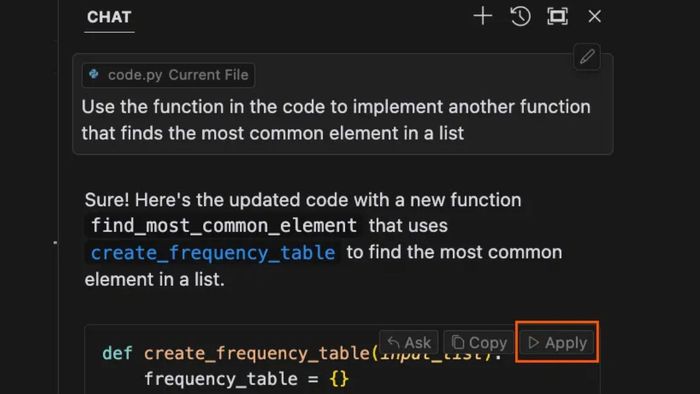This screenshot has height=394, width=700.
Task: Edit the message using pencil icon
Action: (587, 57)
